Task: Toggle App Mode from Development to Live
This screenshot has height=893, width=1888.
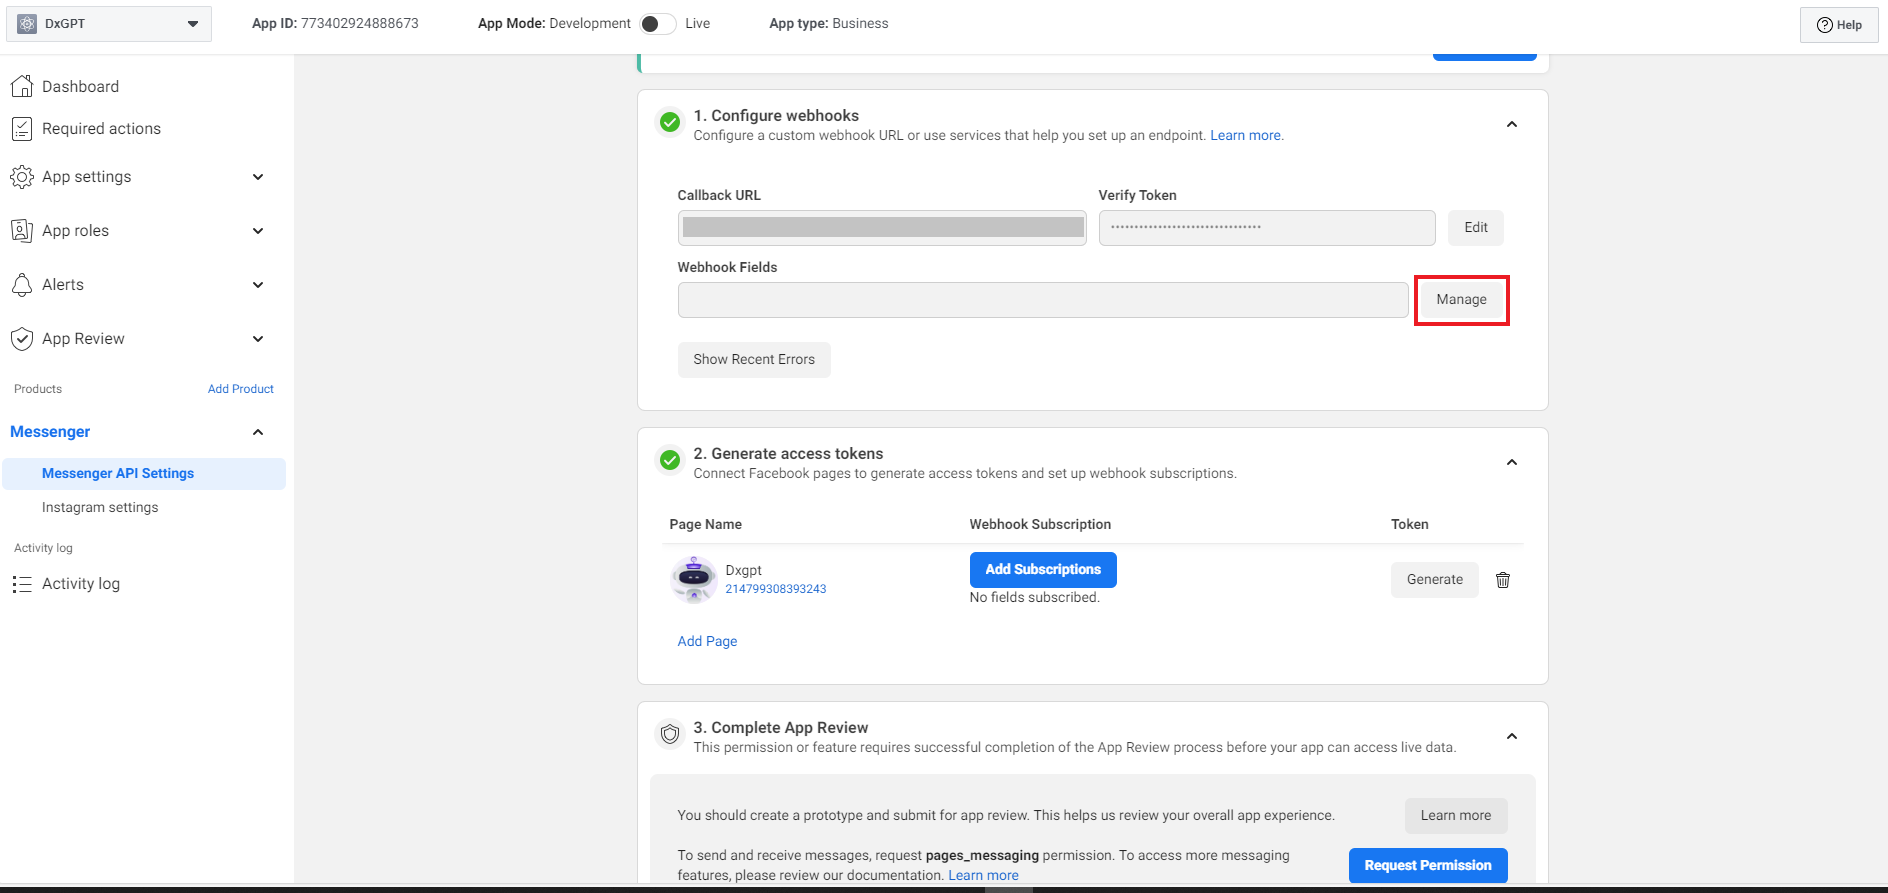Action: (657, 24)
